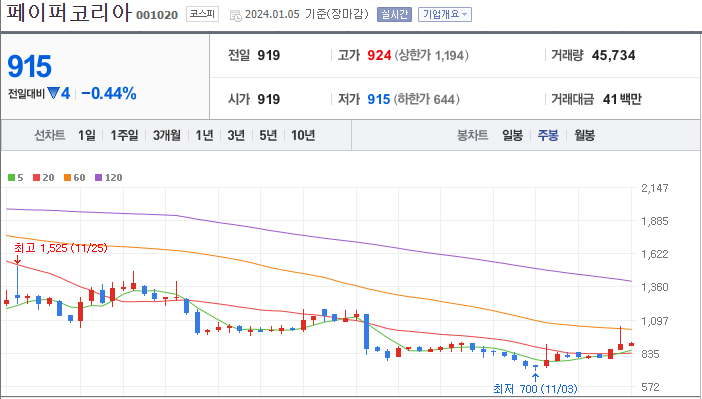The width and height of the screenshot is (702, 399).
Task: Click the current price 915
Action: tap(30, 67)
